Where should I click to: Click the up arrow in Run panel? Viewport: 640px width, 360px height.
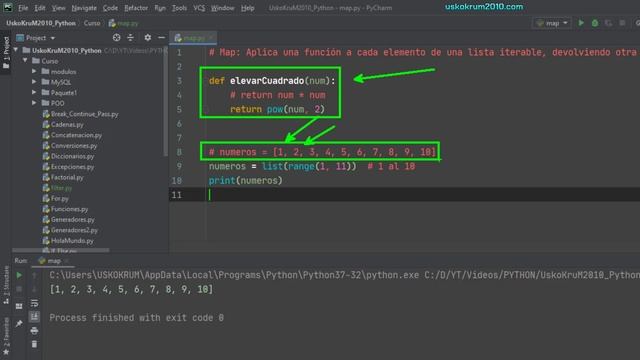tap(34, 276)
